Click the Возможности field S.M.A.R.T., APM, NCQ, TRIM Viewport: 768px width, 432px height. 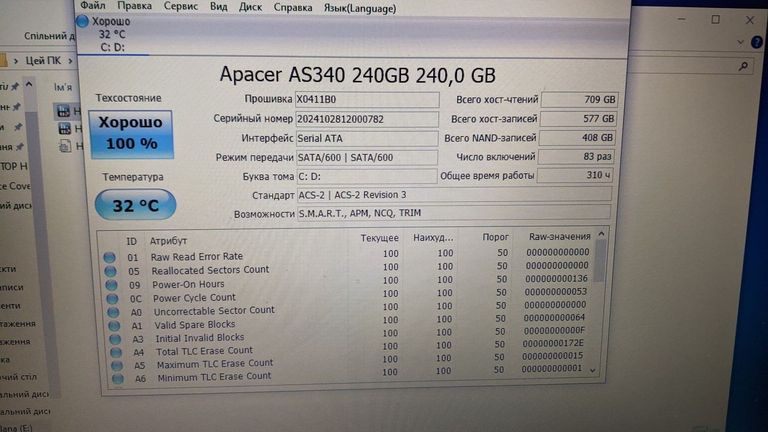454,213
